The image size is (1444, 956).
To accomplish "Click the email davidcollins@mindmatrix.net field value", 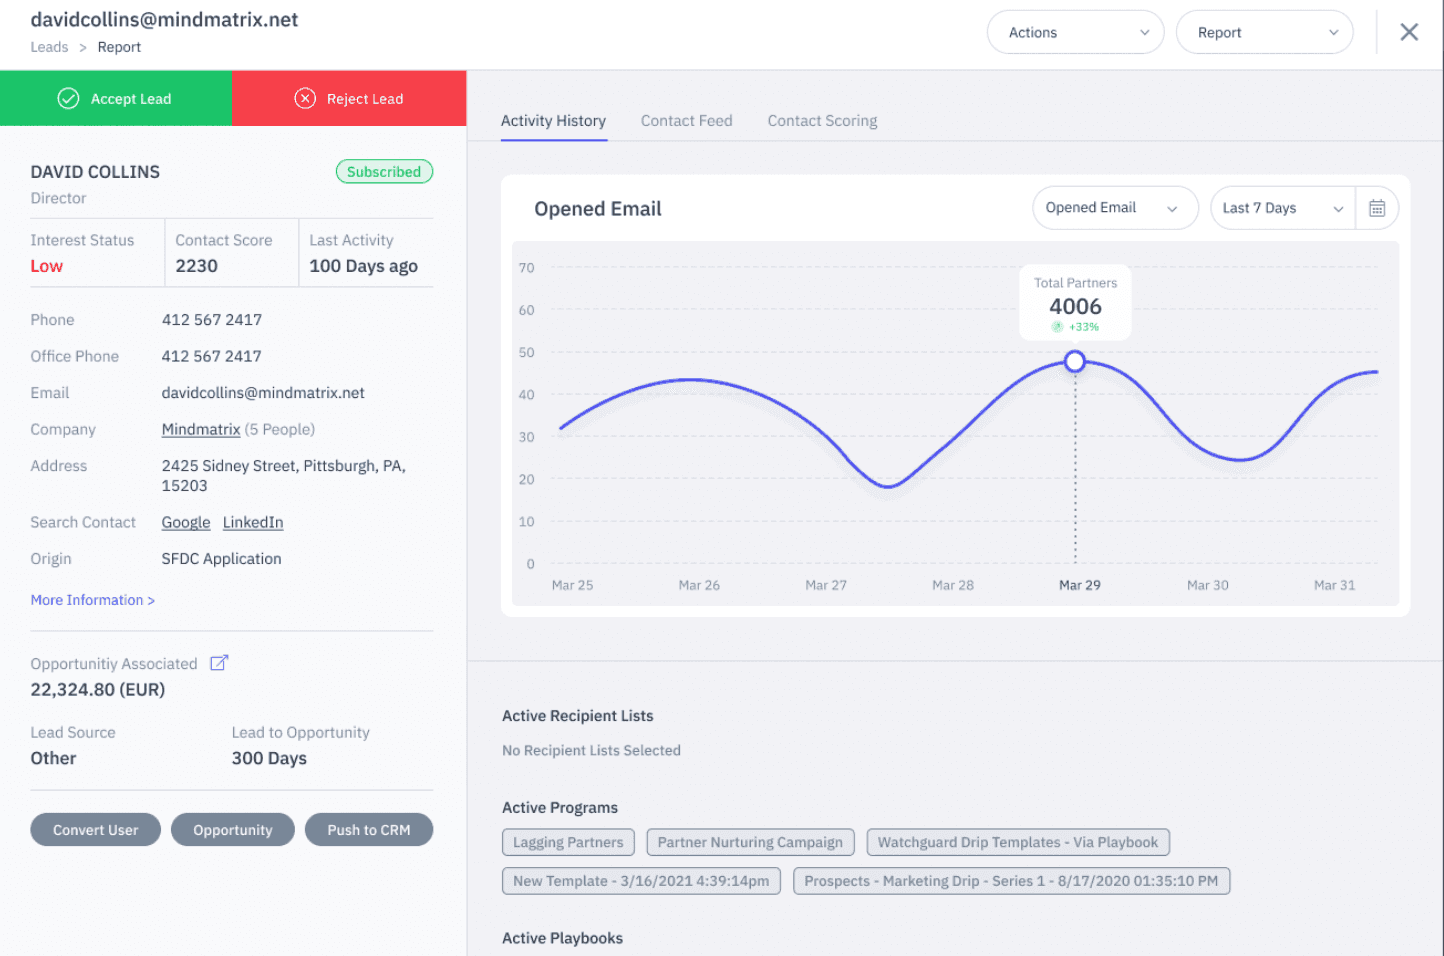I will coord(263,393).
